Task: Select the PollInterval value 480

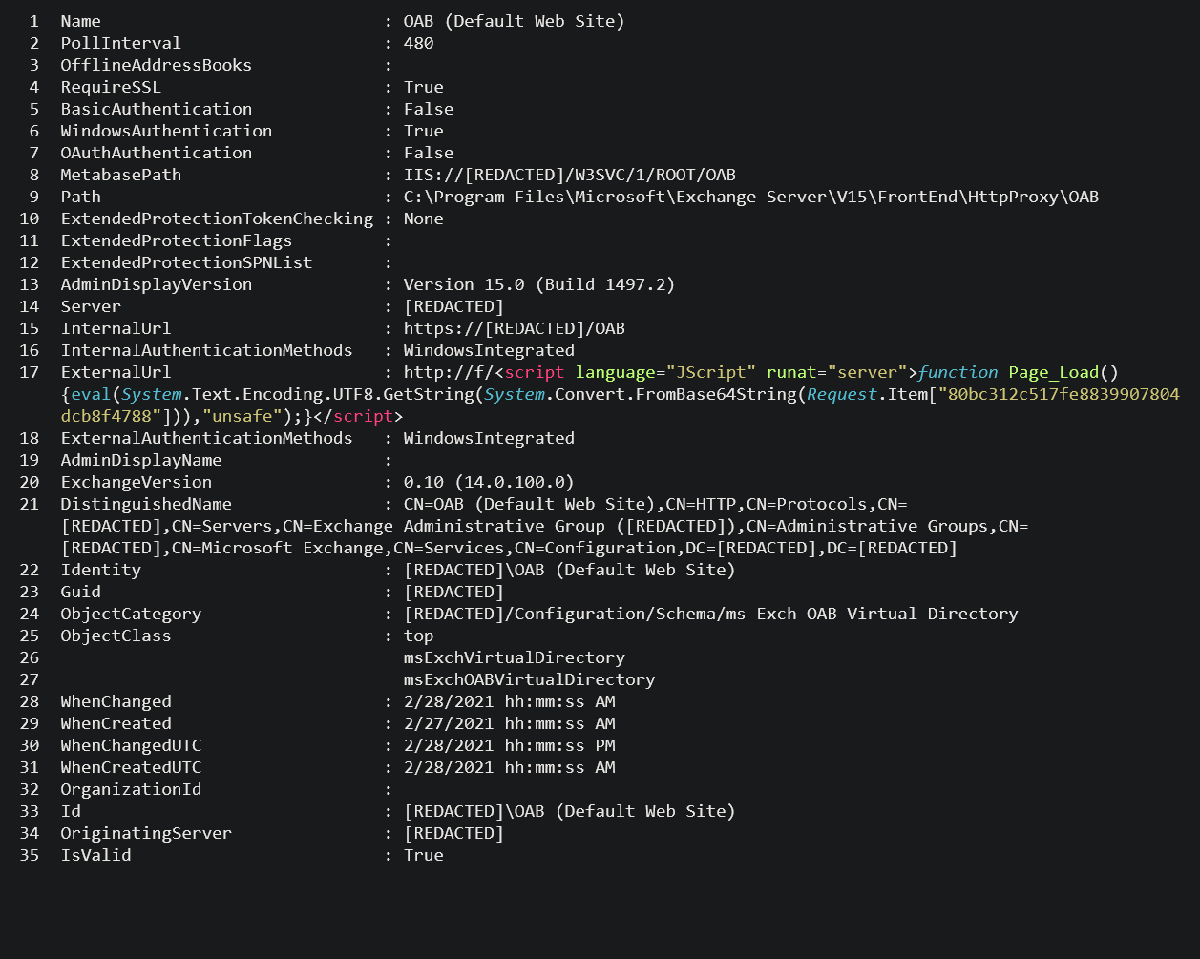Action: (418, 44)
